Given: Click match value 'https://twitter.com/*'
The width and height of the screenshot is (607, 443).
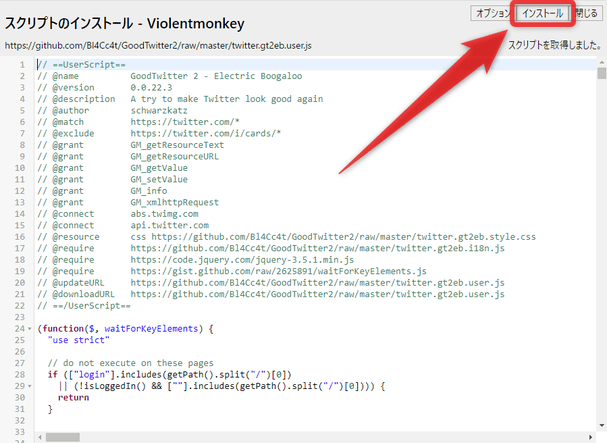Looking at the screenshot, I should point(185,122).
